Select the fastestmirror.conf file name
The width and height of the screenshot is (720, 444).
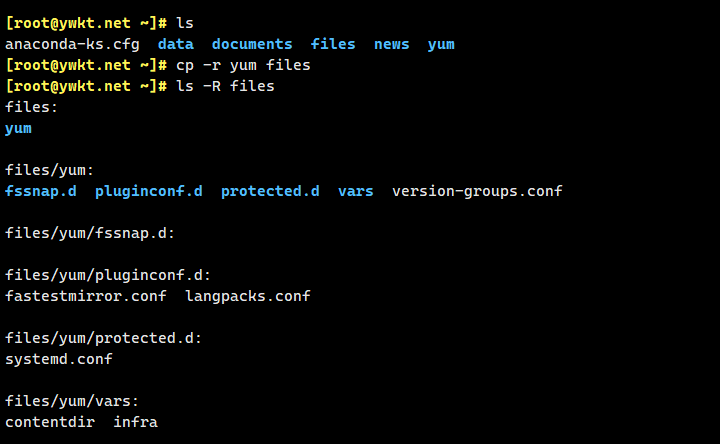tap(86, 296)
